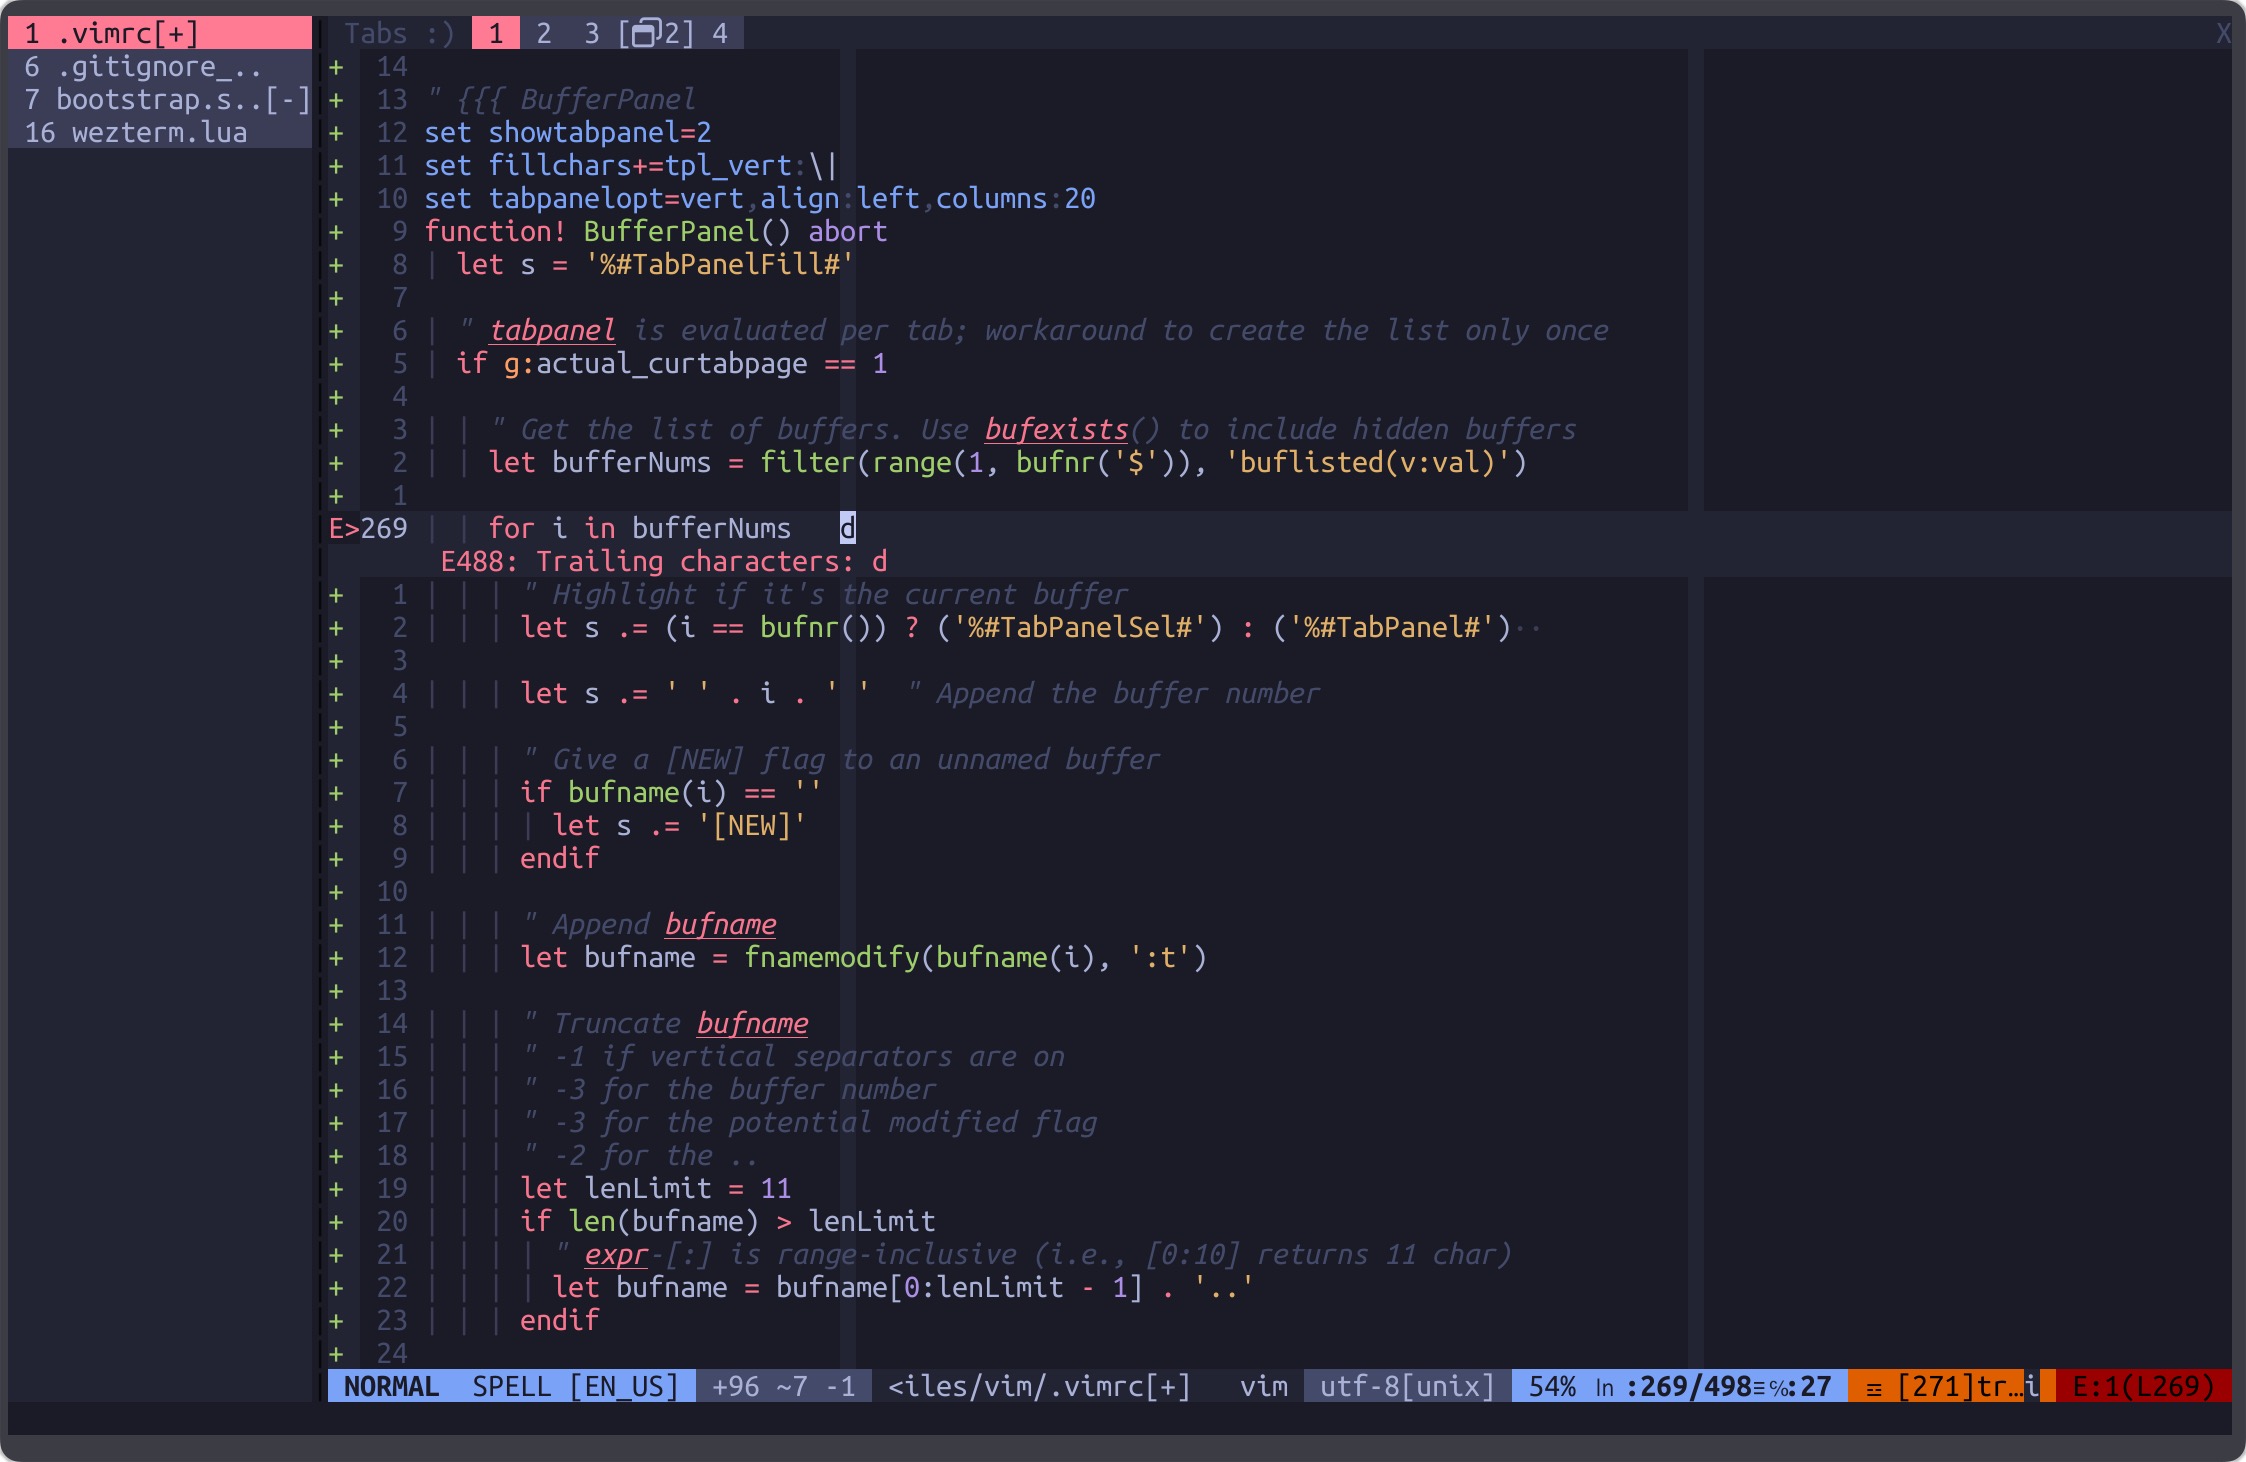Click the E488: Trailing characters error message
The height and width of the screenshot is (1462, 2246).
(x=664, y=561)
